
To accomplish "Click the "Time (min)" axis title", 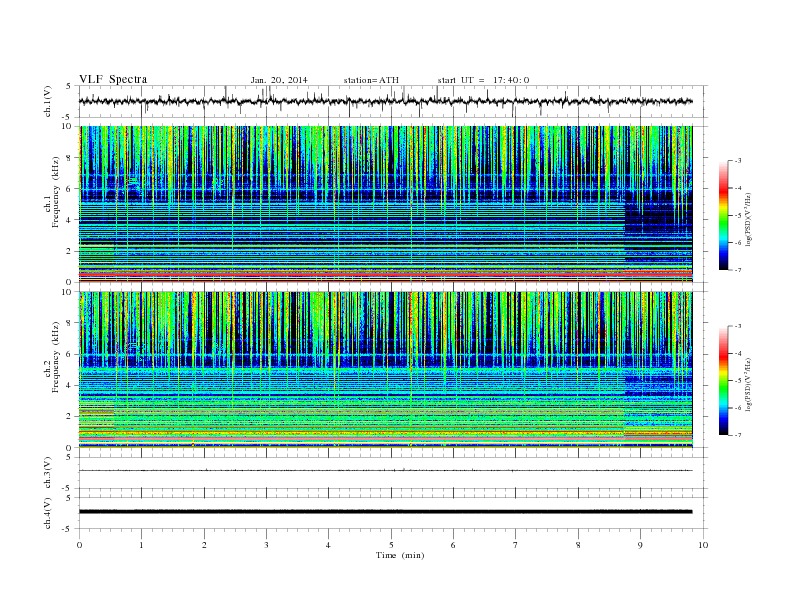I will point(400,555).
